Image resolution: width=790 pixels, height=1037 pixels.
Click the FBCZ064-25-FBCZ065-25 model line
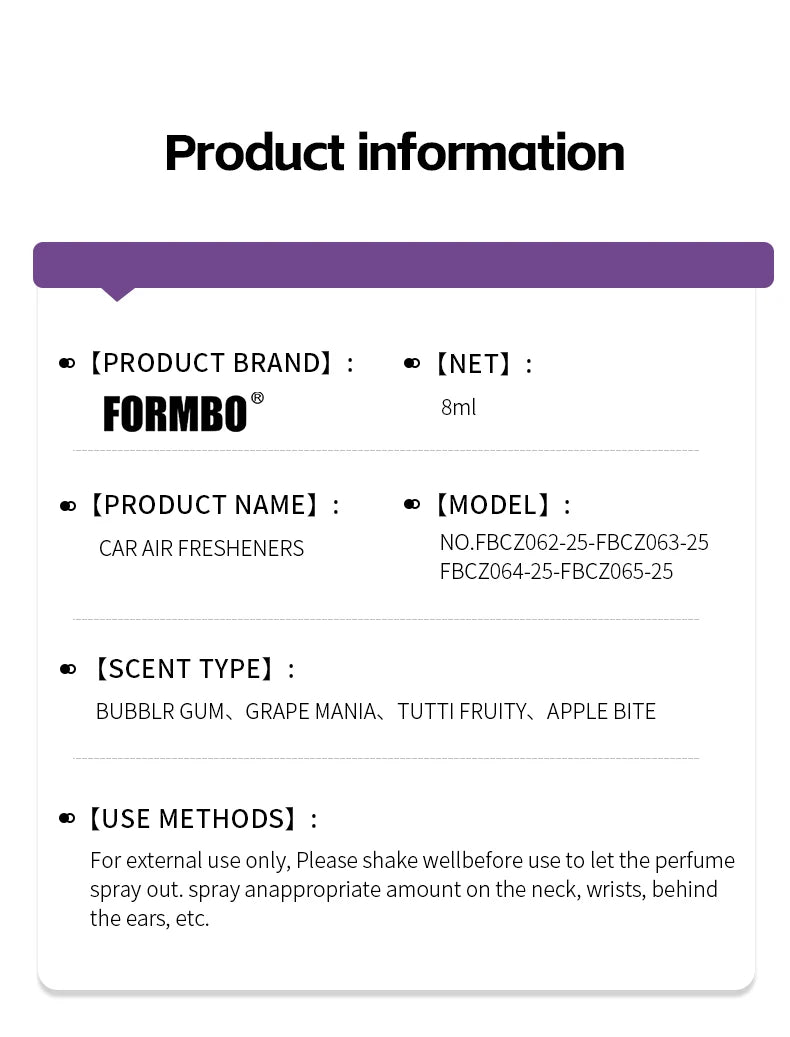coord(556,571)
